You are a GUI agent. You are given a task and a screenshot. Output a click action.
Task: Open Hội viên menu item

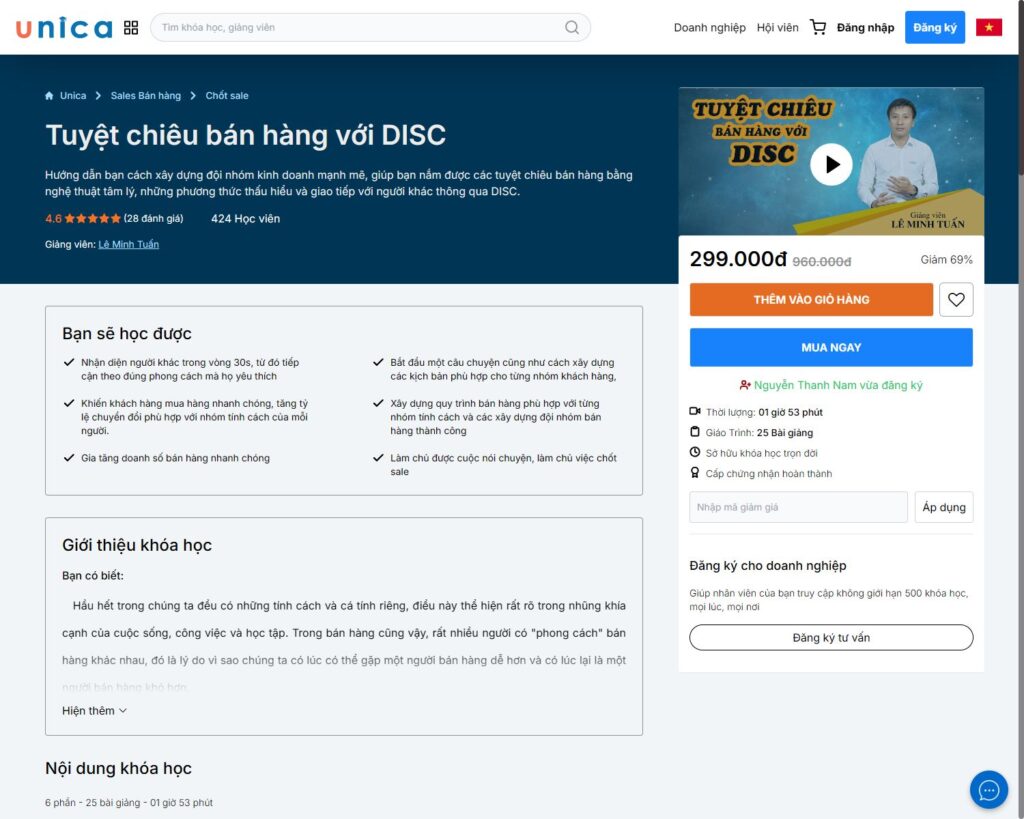point(777,28)
